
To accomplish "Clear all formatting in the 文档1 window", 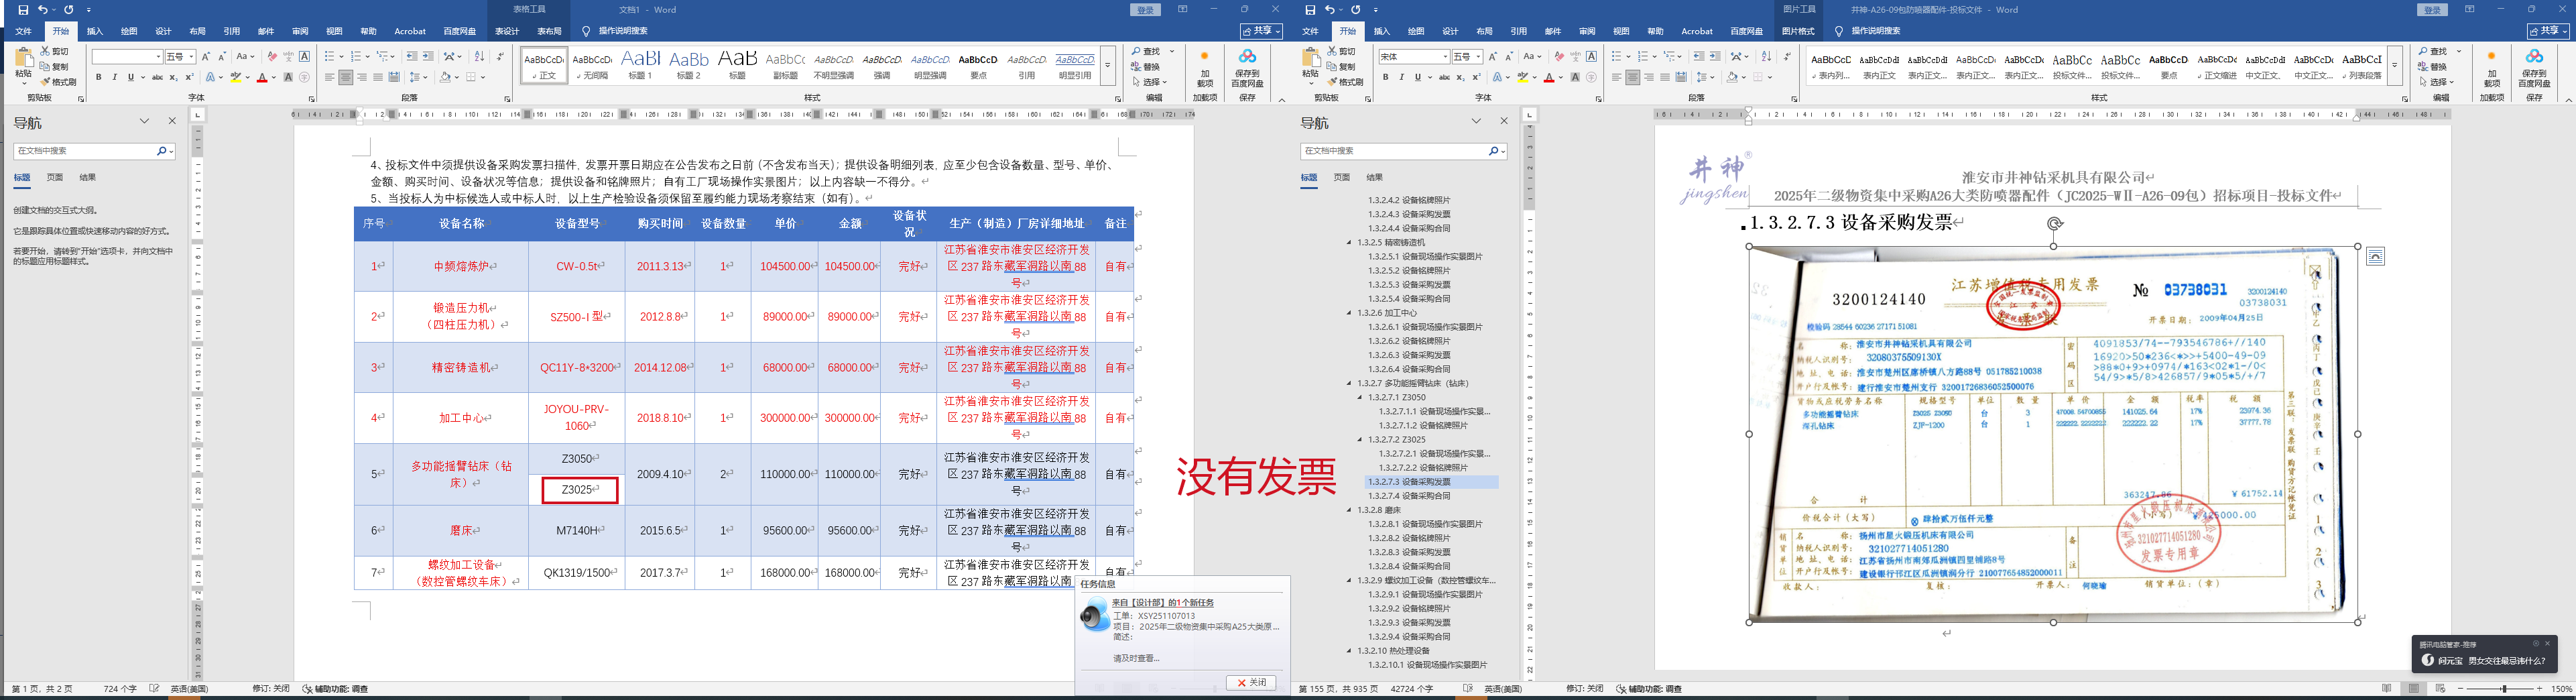I will [272, 57].
